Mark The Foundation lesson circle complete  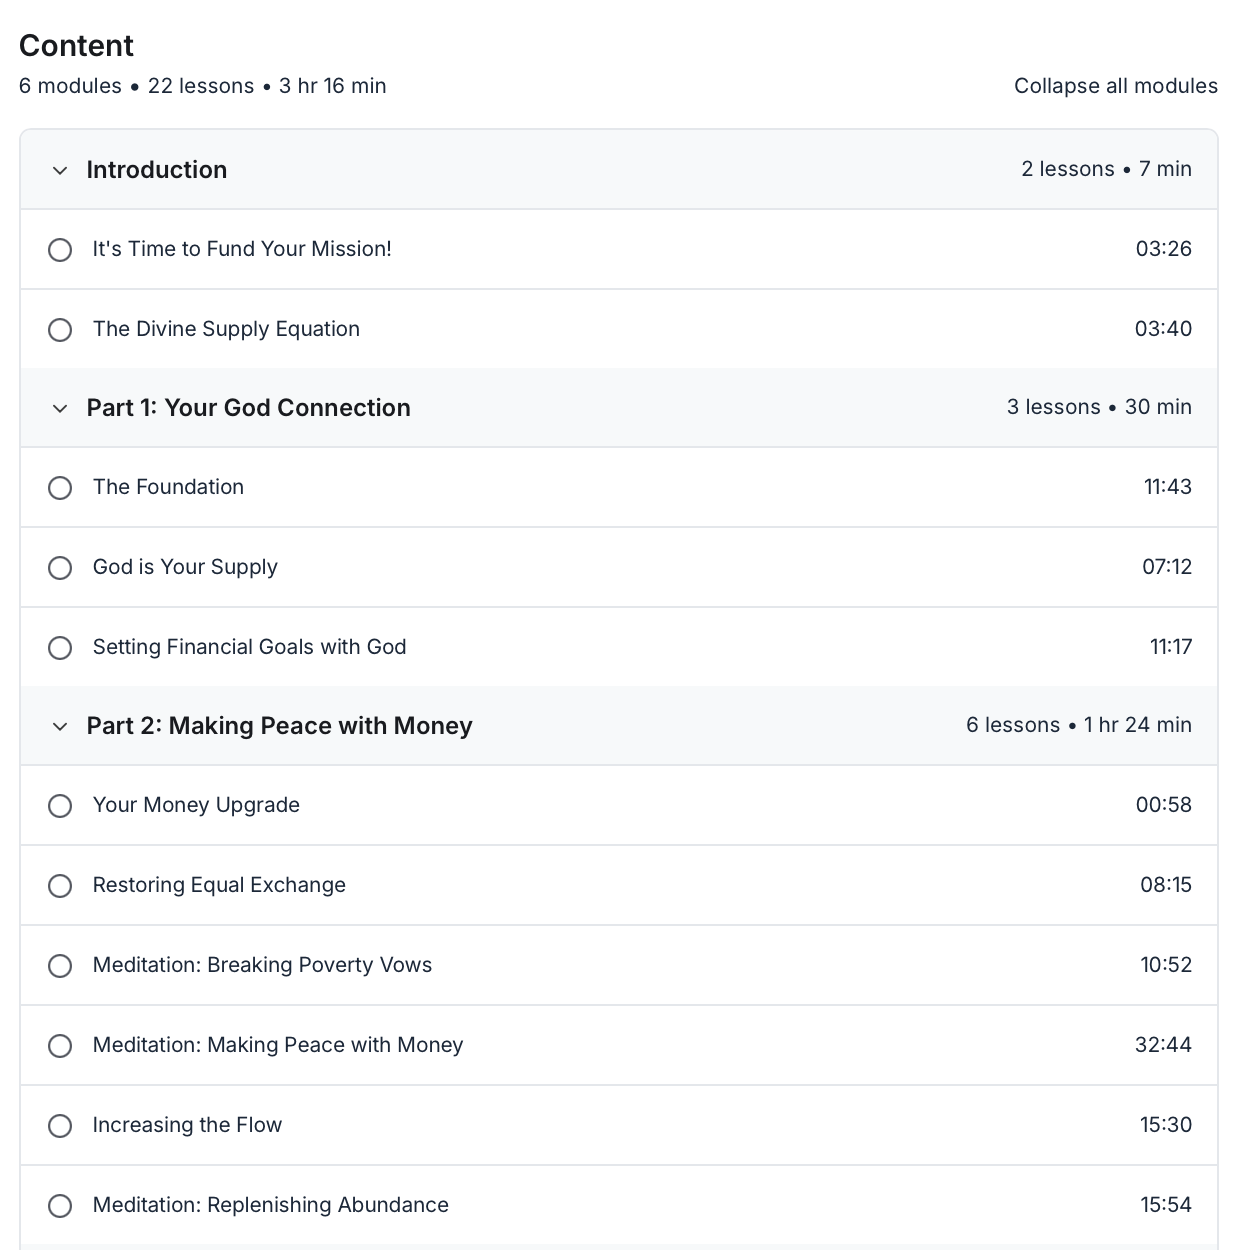pos(60,487)
